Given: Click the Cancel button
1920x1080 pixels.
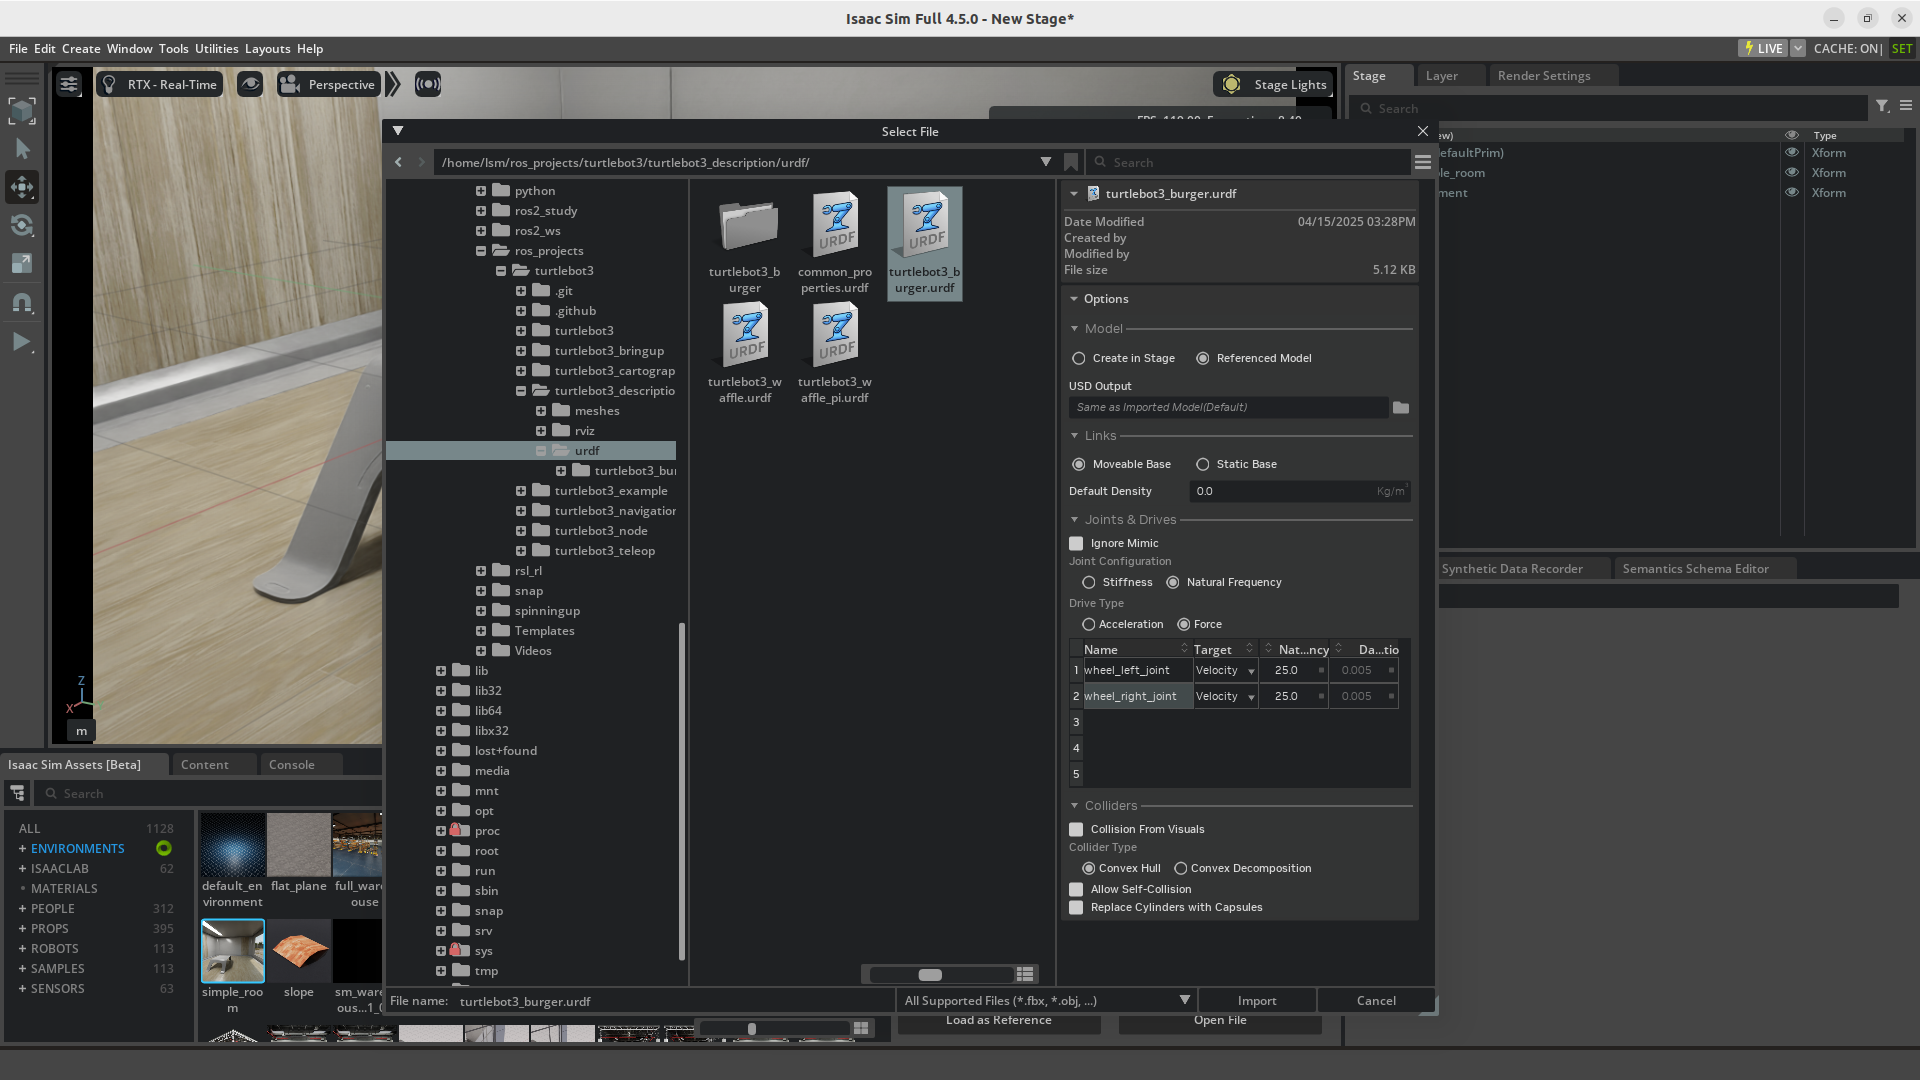Looking at the screenshot, I should click(1376, 1000).
